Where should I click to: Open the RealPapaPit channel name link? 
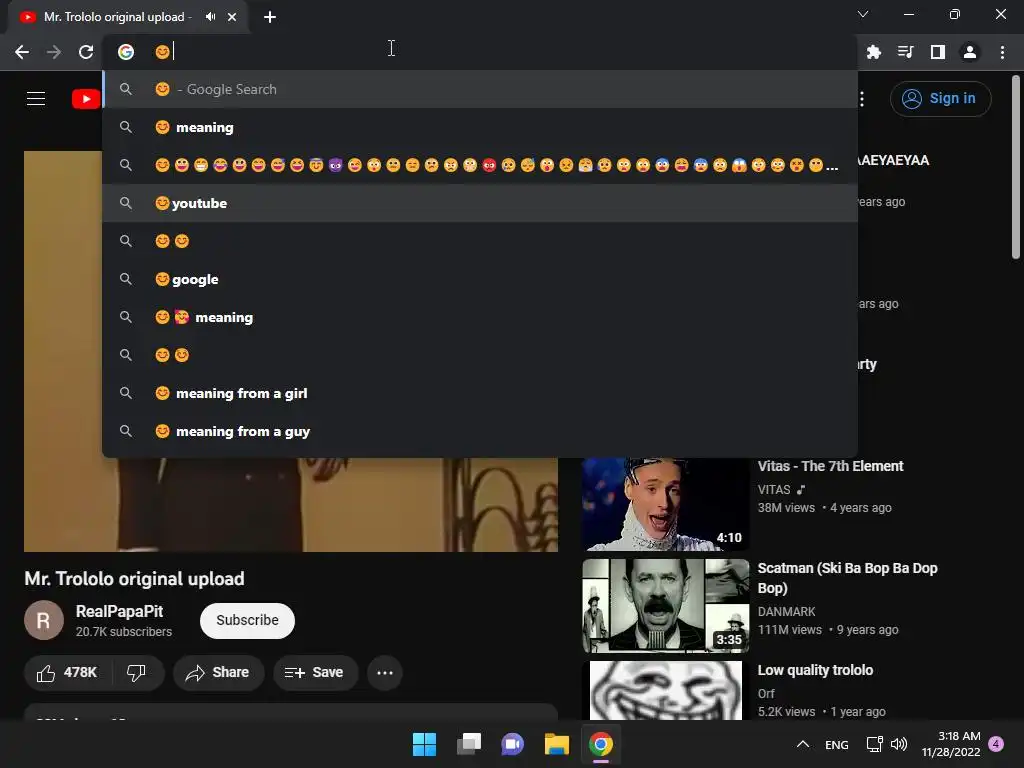point(120,611)
